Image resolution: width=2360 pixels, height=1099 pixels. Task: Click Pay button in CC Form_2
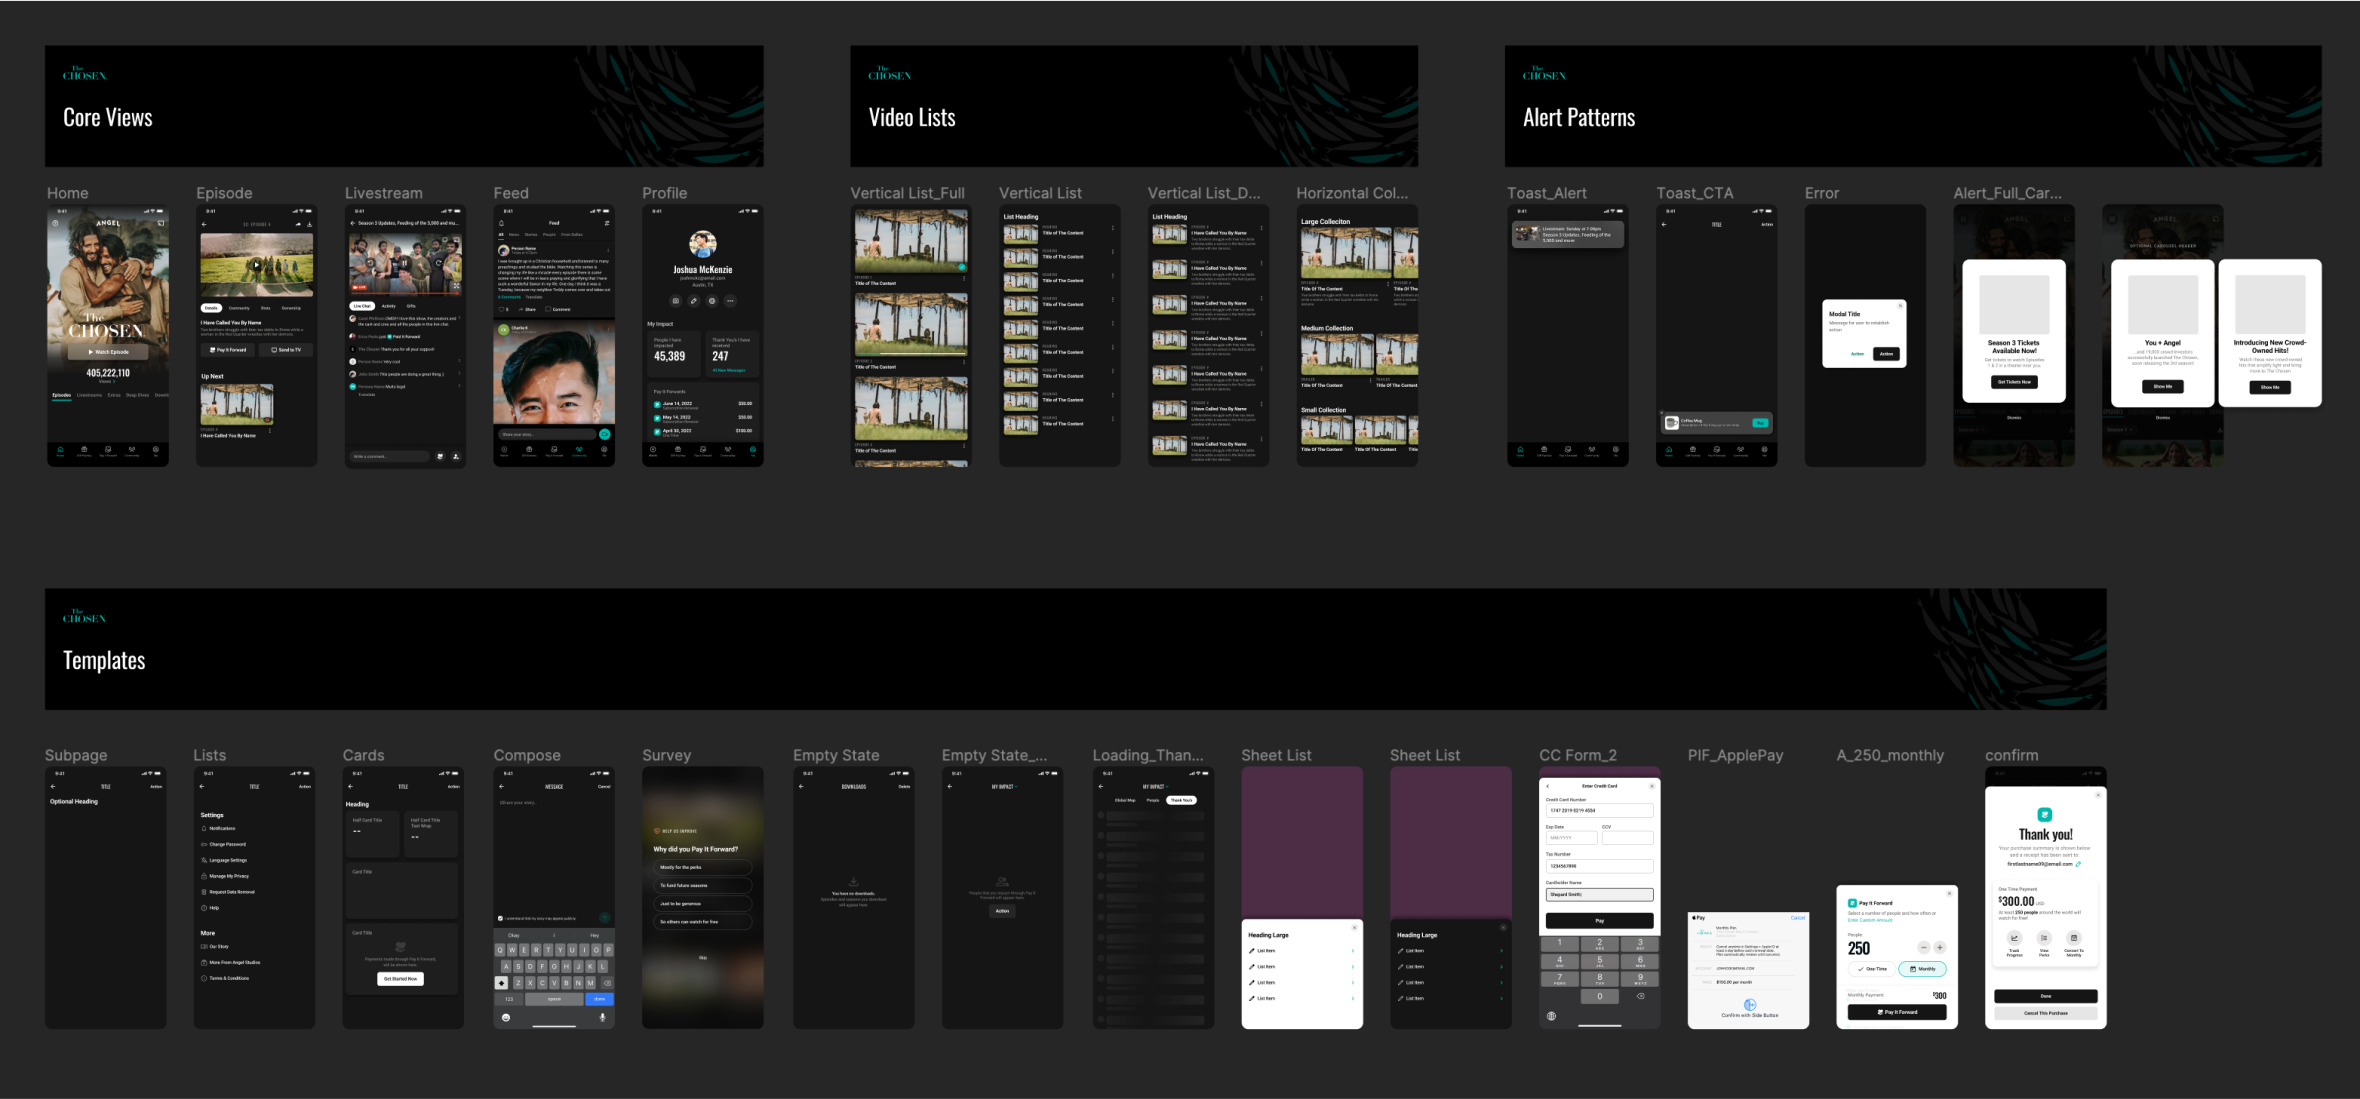click(1600, 921)
